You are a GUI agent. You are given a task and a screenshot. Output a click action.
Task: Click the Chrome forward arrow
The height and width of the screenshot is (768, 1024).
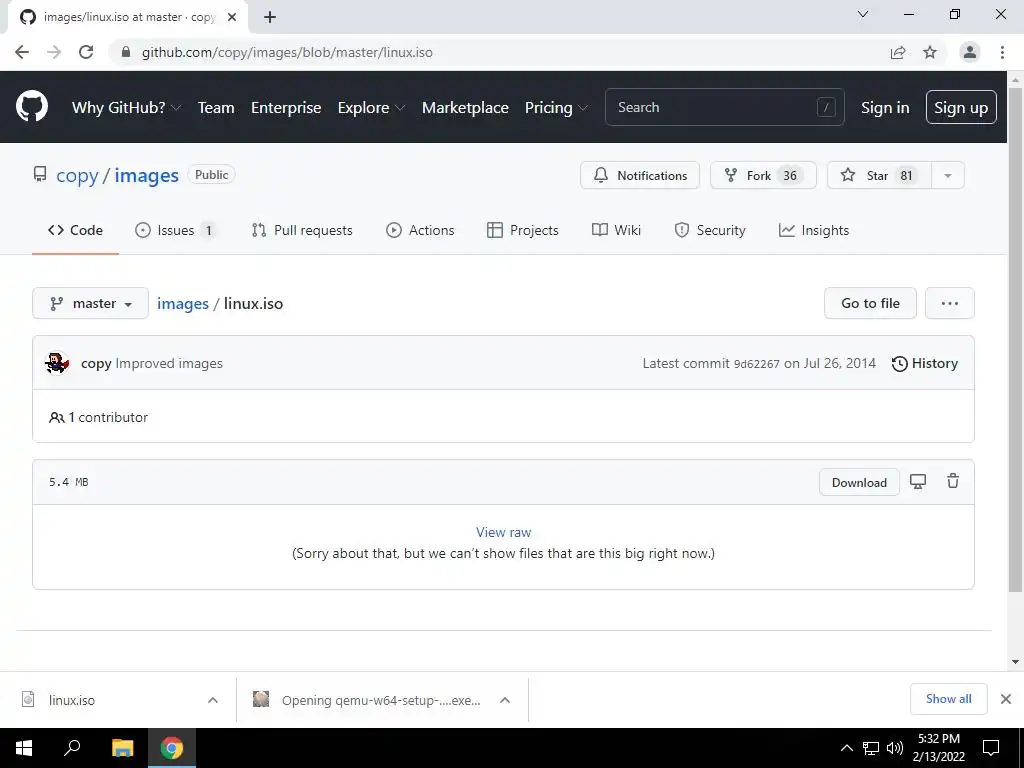coord(54,52)
